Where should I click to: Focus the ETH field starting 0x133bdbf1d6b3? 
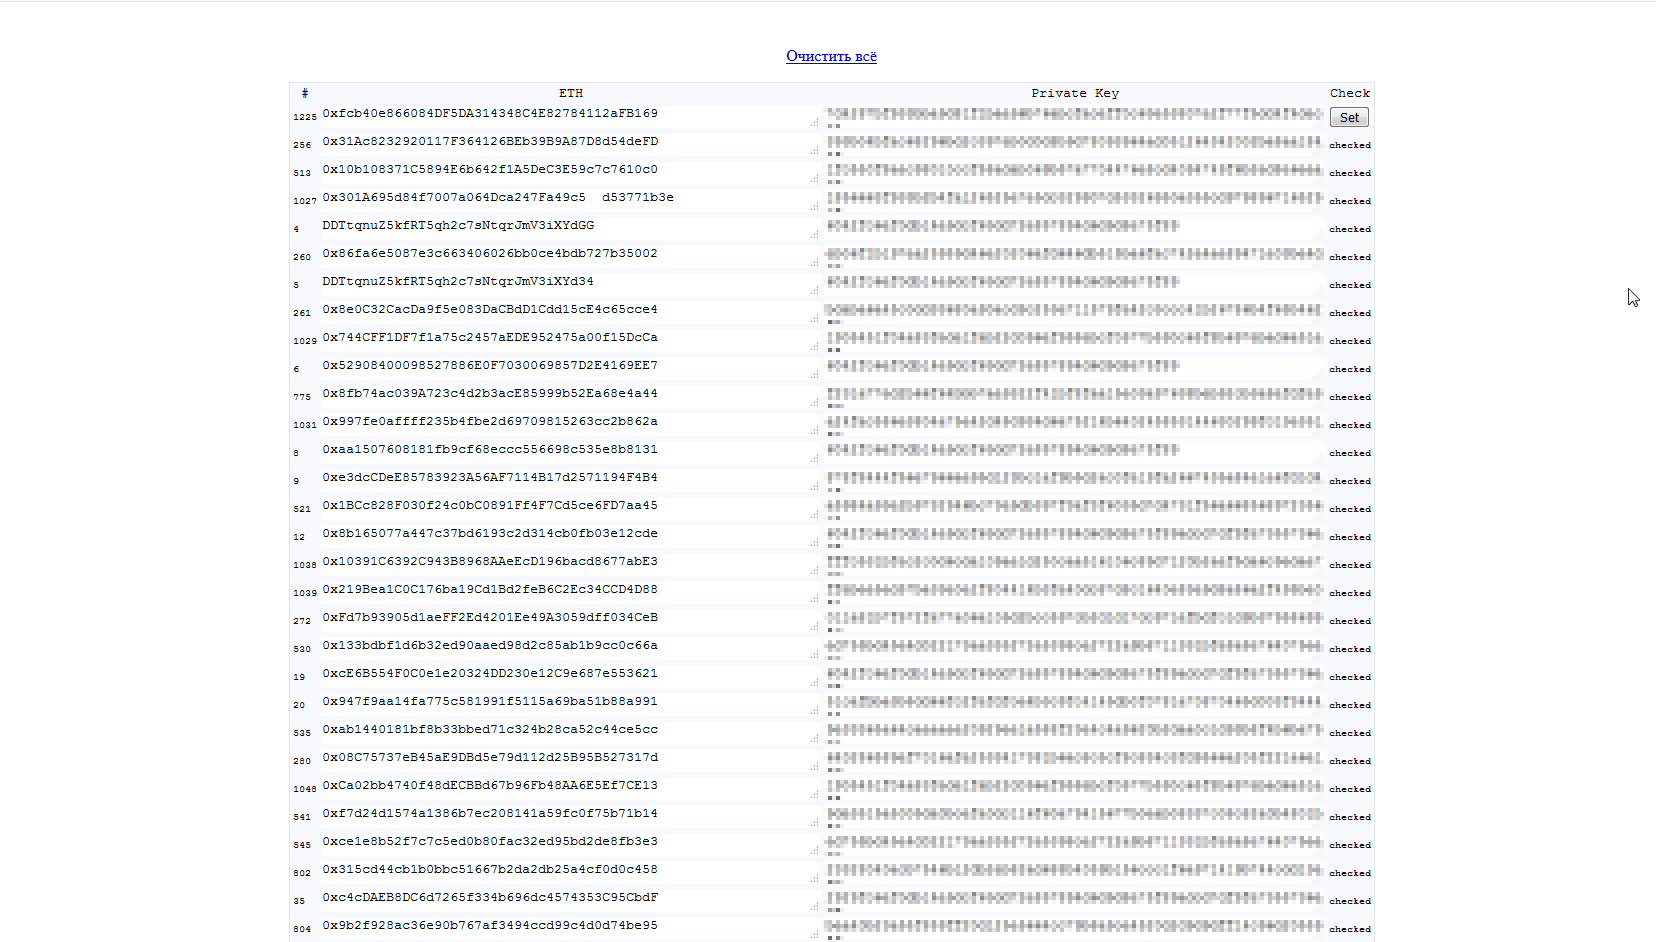pyautogui.click(x=570, y=649)
